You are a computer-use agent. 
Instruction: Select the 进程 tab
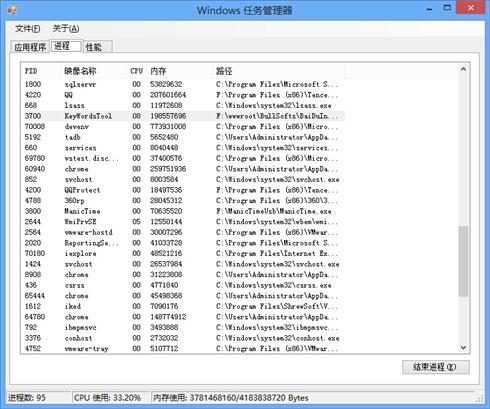coord(66,46)
